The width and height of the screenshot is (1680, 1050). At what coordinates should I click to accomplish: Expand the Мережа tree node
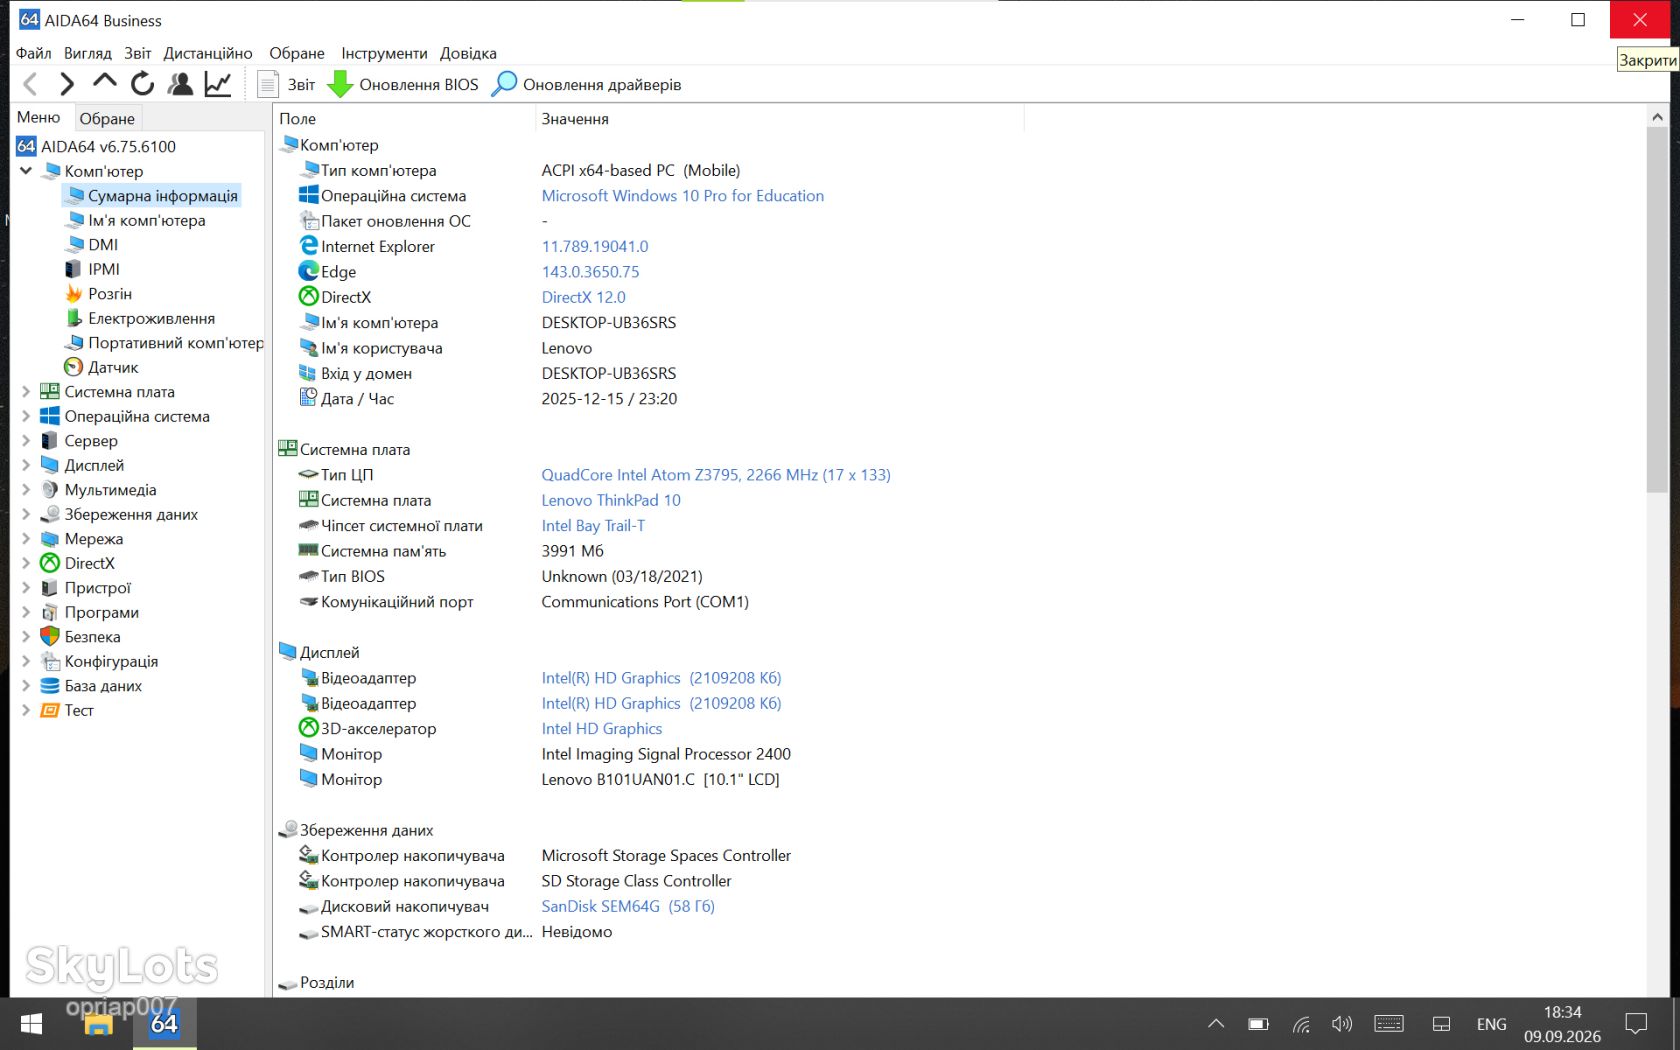(x=26, y=539)
